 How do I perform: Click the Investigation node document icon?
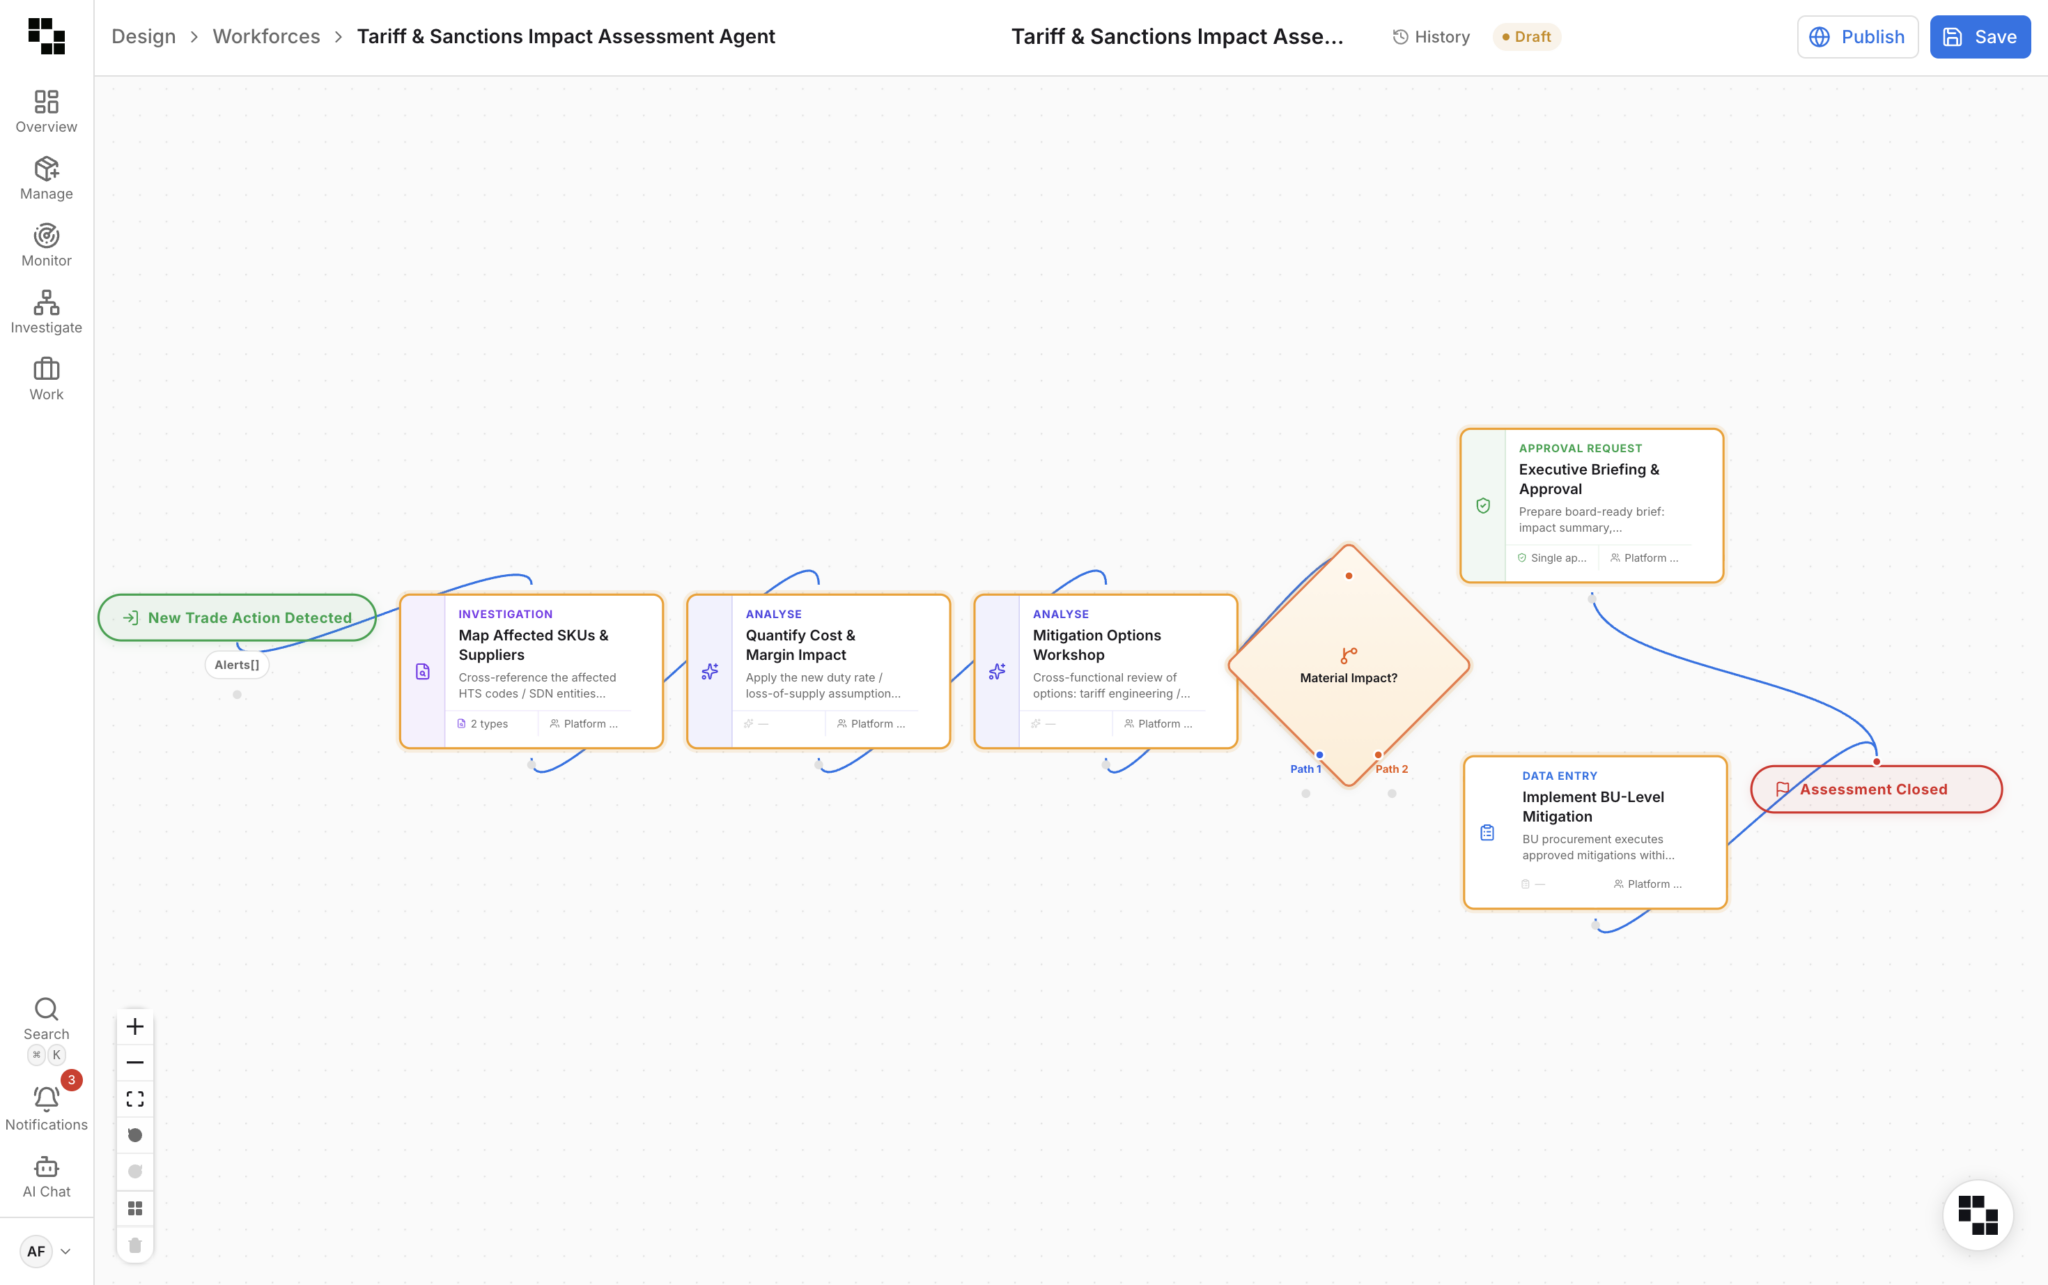click(422, 671)
